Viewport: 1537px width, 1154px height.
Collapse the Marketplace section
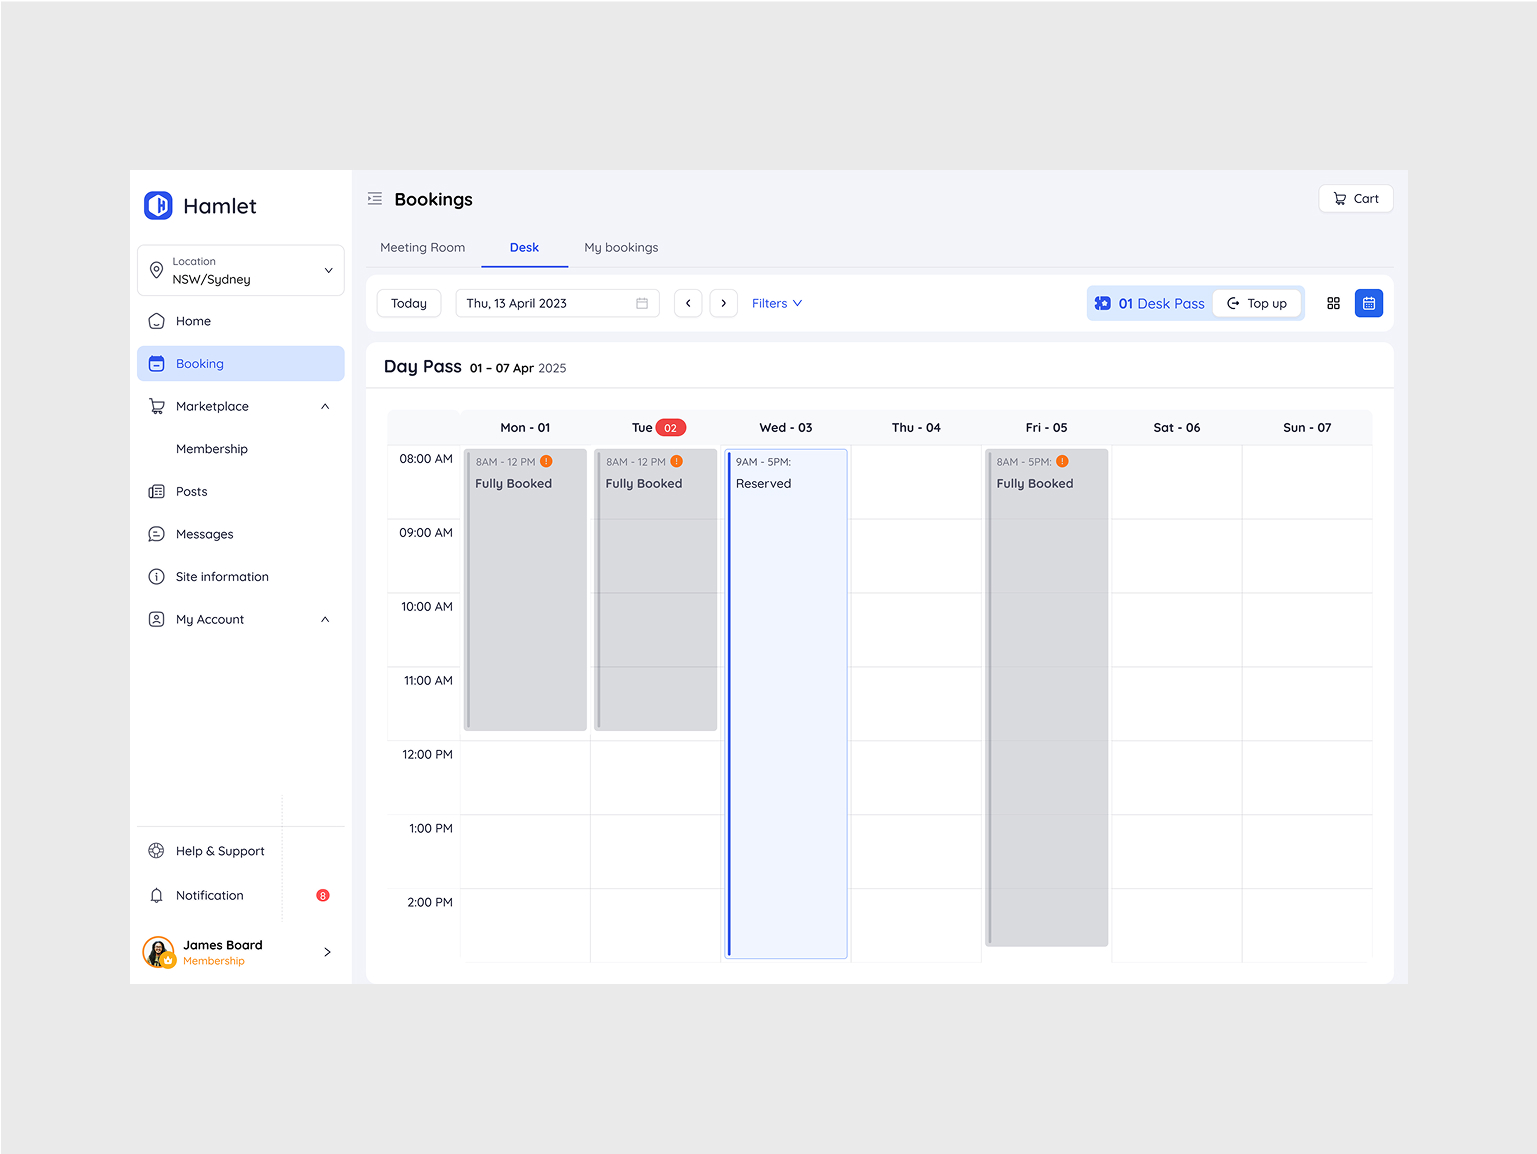324,406
